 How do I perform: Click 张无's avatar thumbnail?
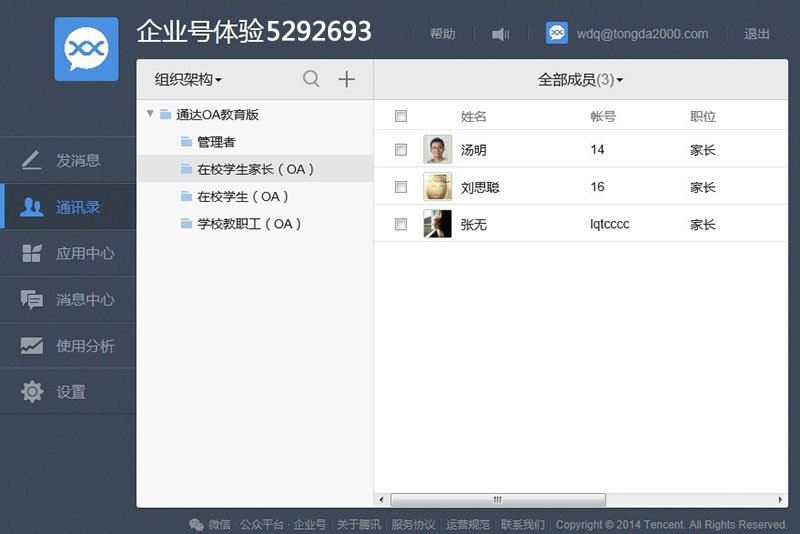pyautogui.click(x=437, y=224)
